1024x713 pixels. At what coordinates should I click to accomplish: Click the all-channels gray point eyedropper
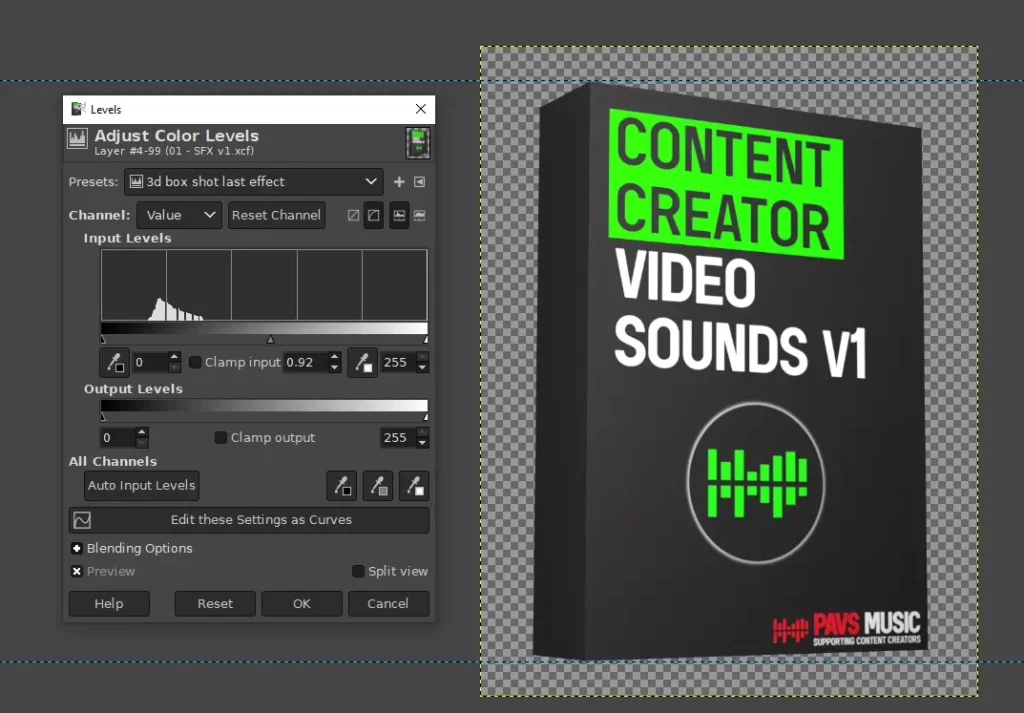pyautogui.click(x=377, y=486)
